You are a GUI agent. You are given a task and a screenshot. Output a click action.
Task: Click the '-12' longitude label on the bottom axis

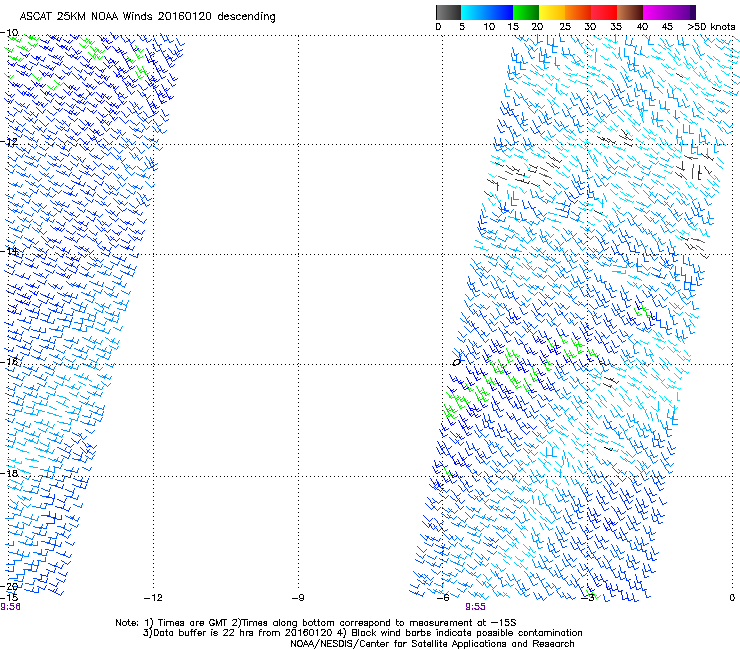[153, 598]
